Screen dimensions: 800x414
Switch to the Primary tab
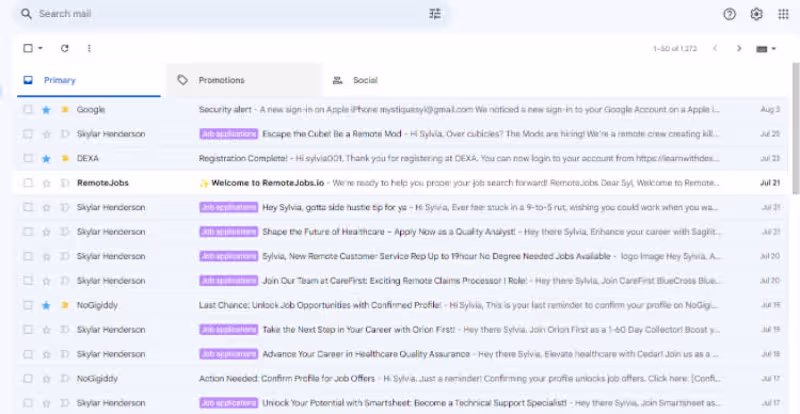tap(89, 80)
